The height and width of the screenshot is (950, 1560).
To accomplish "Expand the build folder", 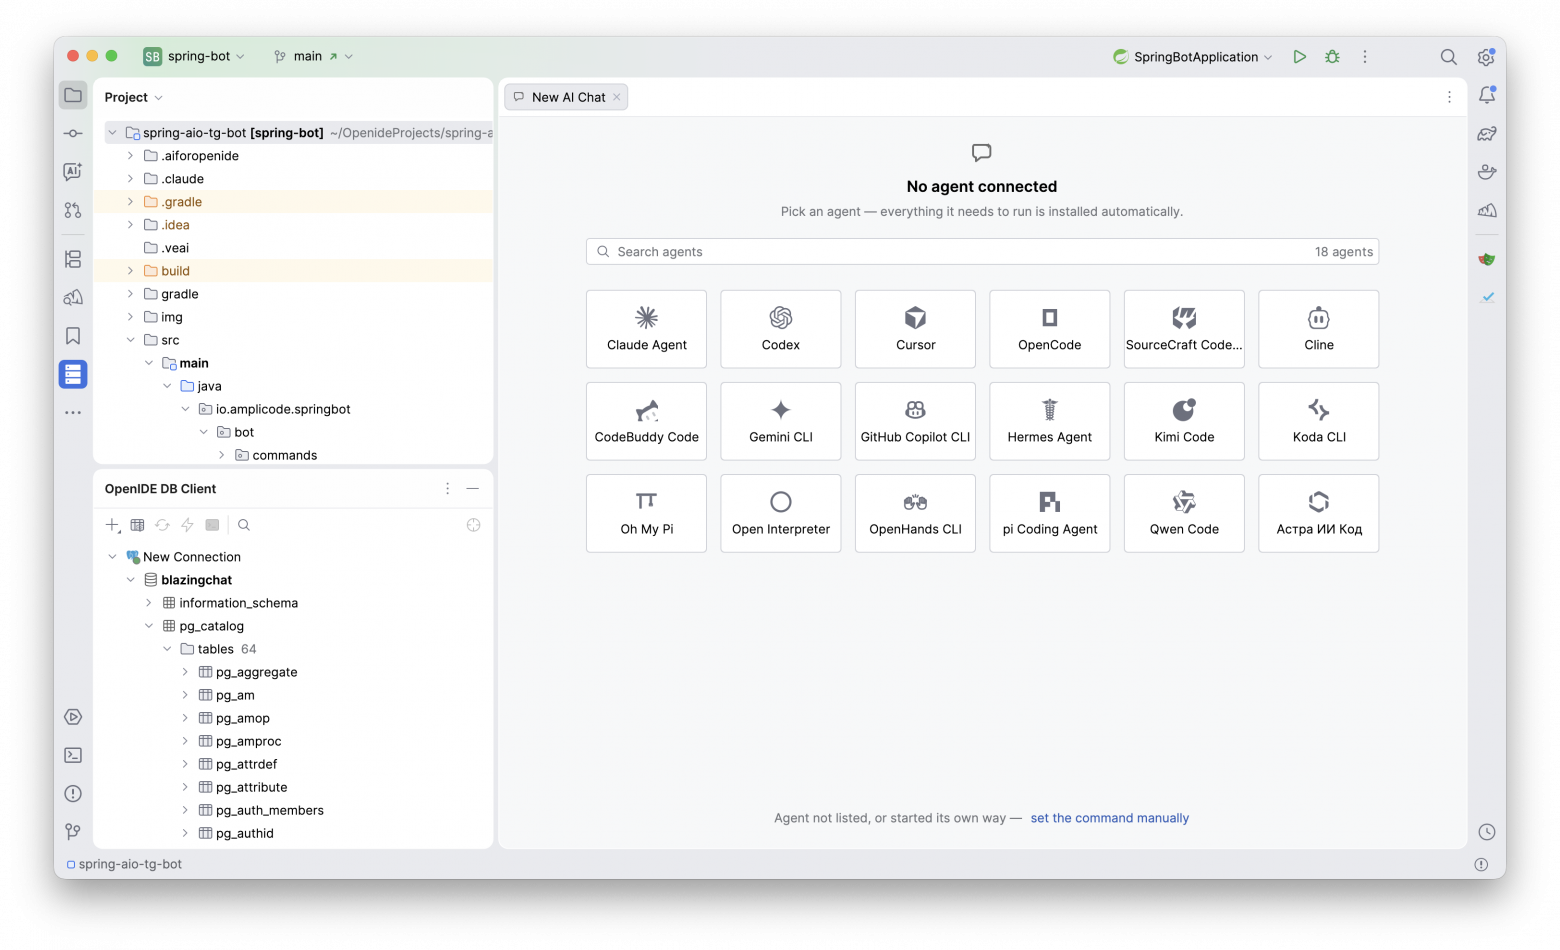I will (130, 271).
